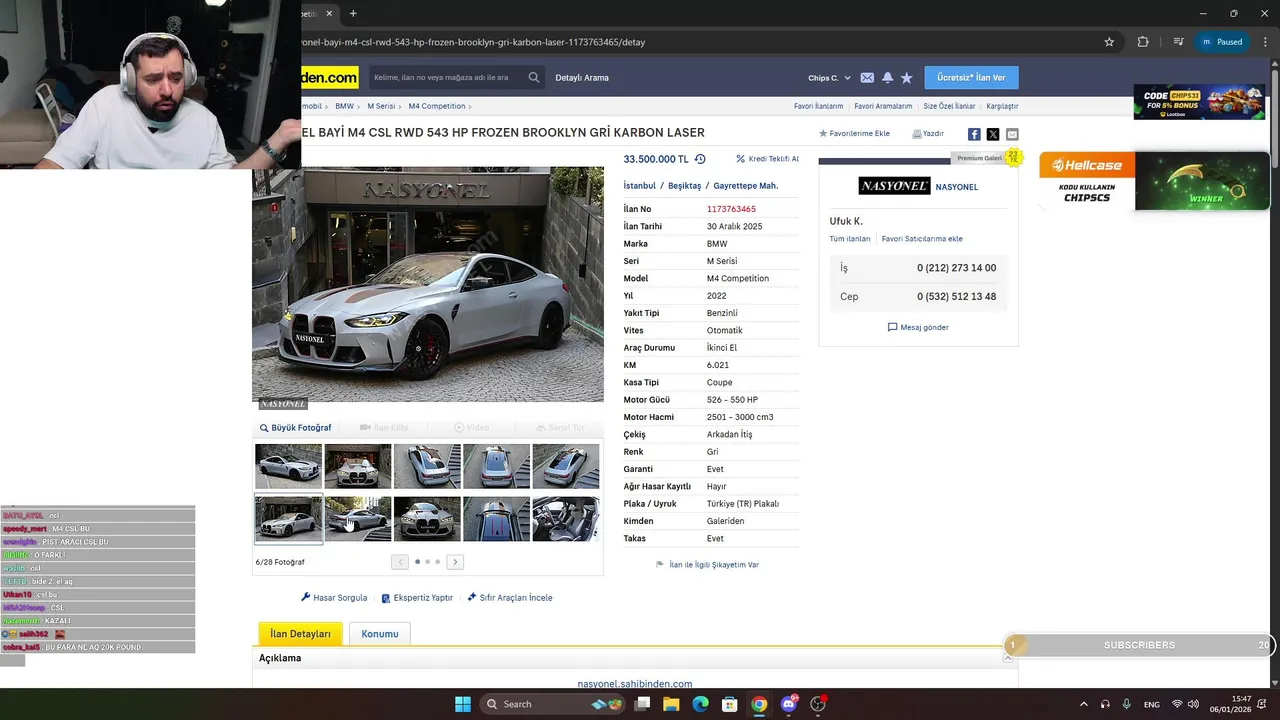Click the Nasyonel gallery logo
Screen dimensions: 1280x720
(894, 186)
